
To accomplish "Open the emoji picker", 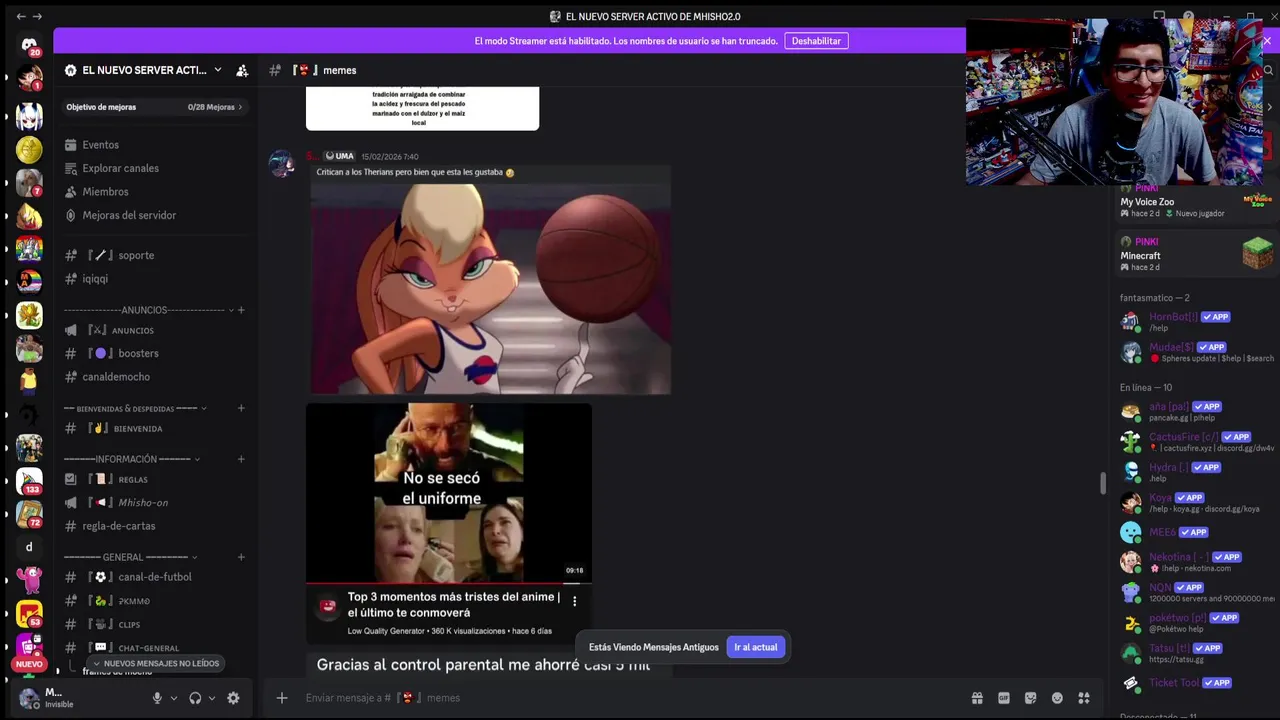I will coord(1057,698).
